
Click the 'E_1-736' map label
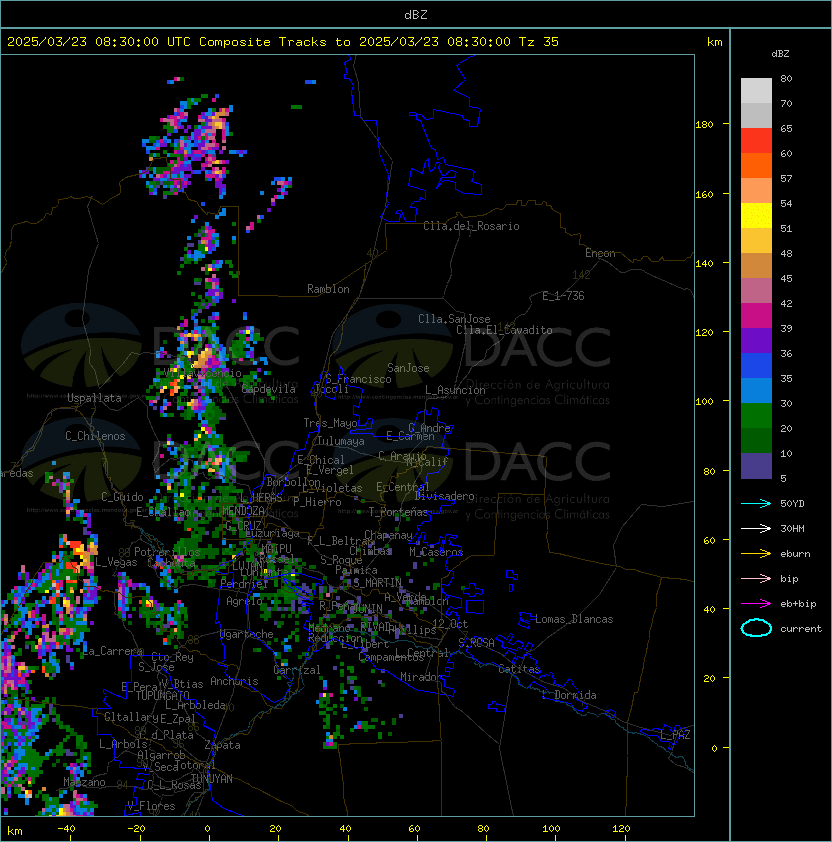point(563,296)
